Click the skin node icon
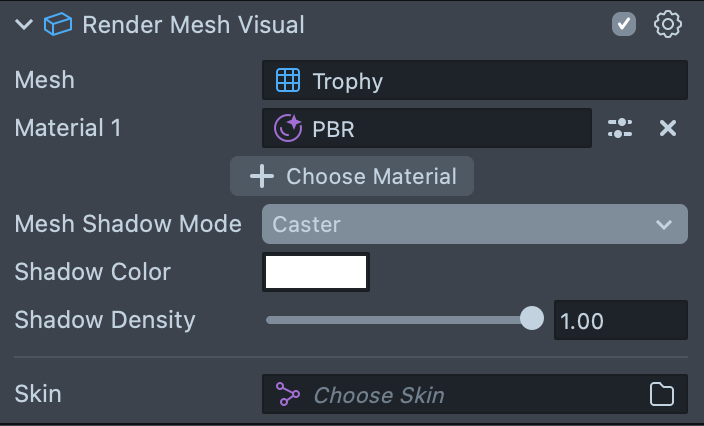Screen dimensions: 704x426 (x=288, y=394)
